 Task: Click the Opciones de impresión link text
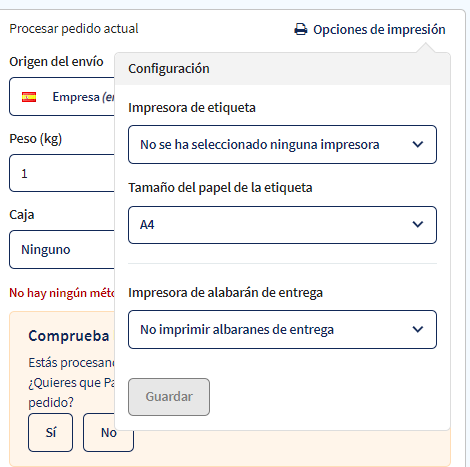pos(379,30)
